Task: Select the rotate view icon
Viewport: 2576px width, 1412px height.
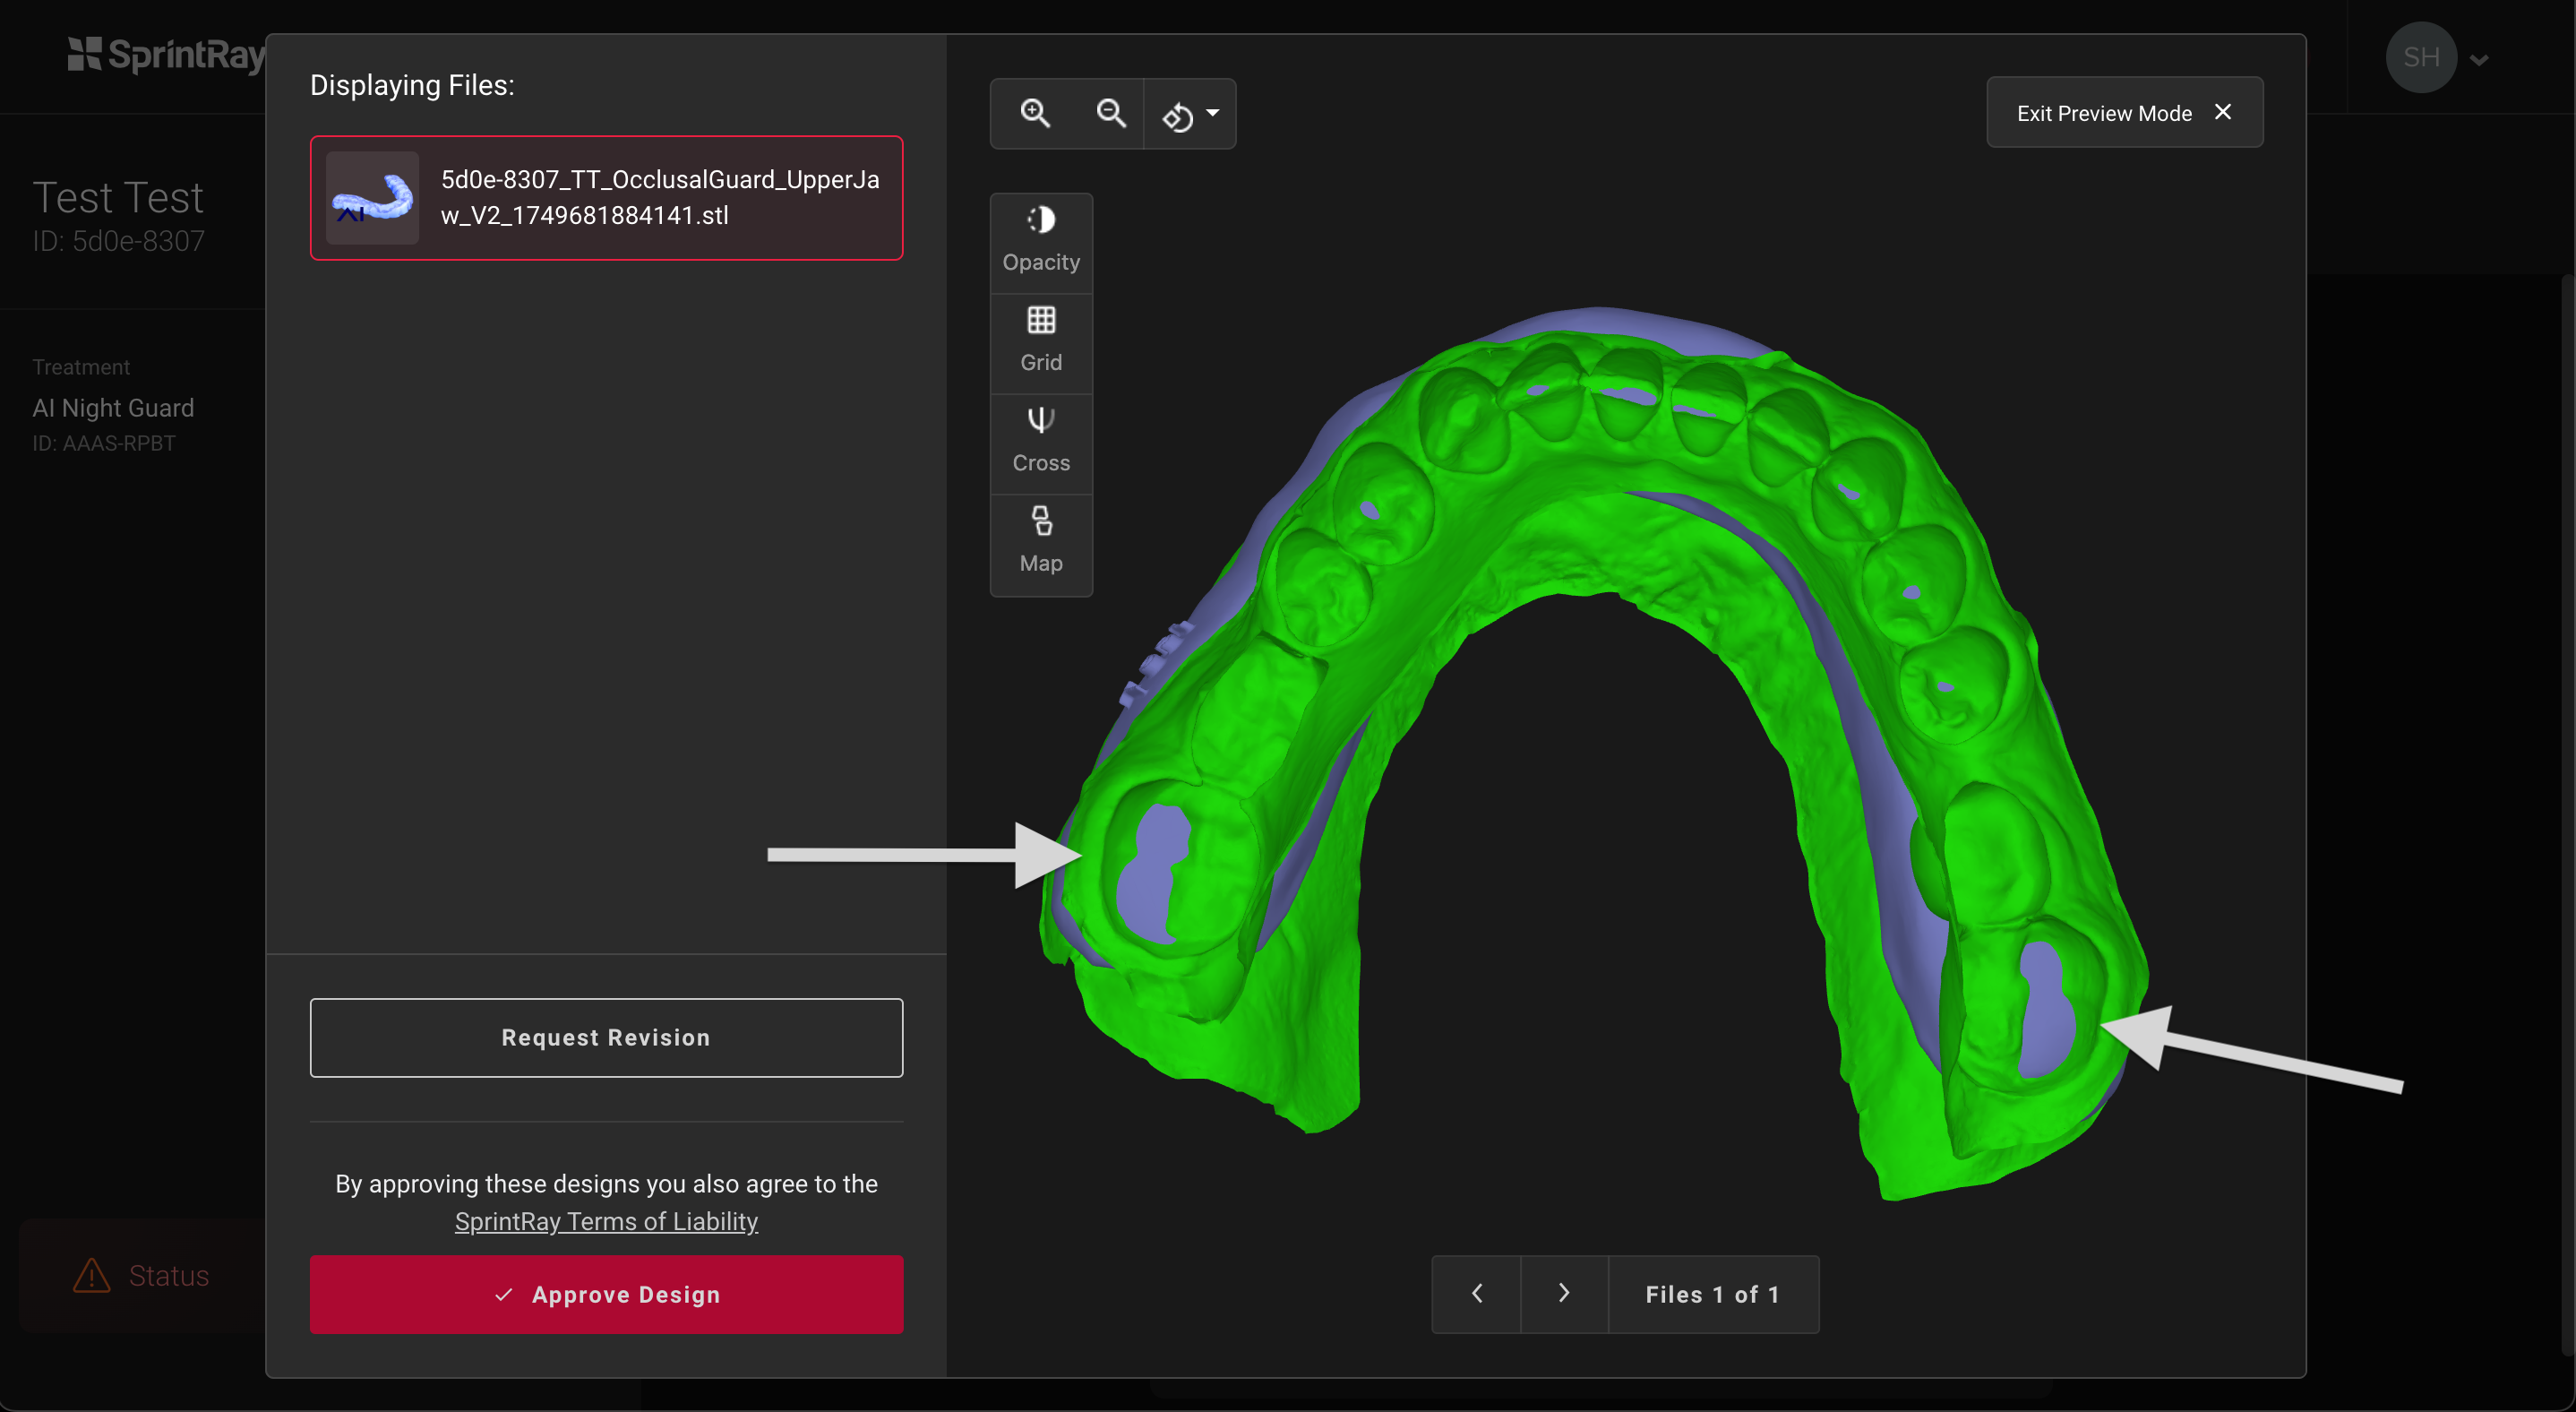Action: pos(1180,114)
